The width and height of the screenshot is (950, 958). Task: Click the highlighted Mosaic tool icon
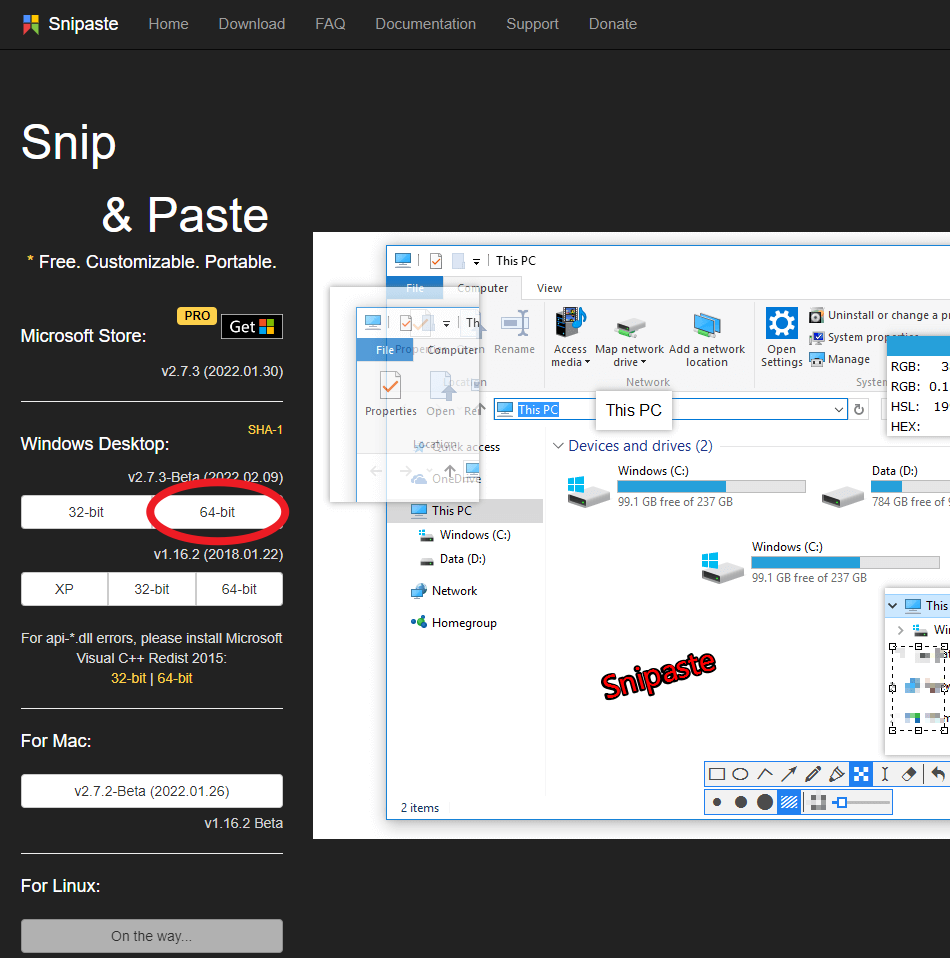[861, 774]
